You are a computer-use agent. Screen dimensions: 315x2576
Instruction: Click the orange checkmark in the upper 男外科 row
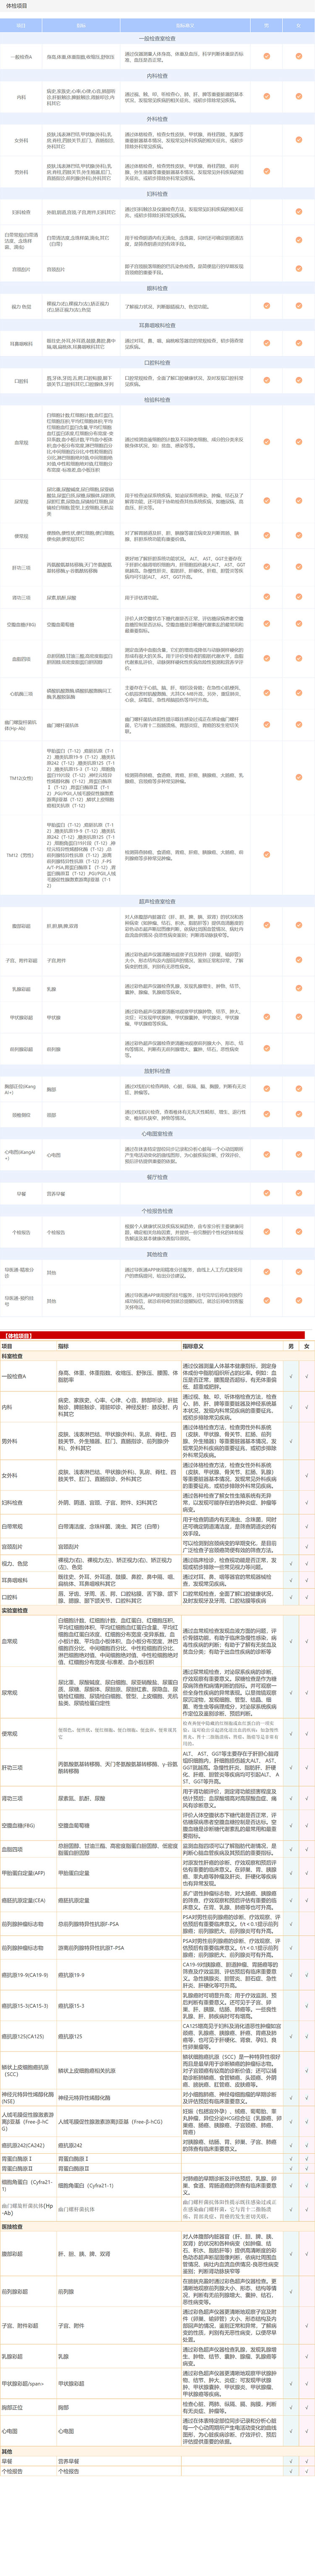pos(266,170)
